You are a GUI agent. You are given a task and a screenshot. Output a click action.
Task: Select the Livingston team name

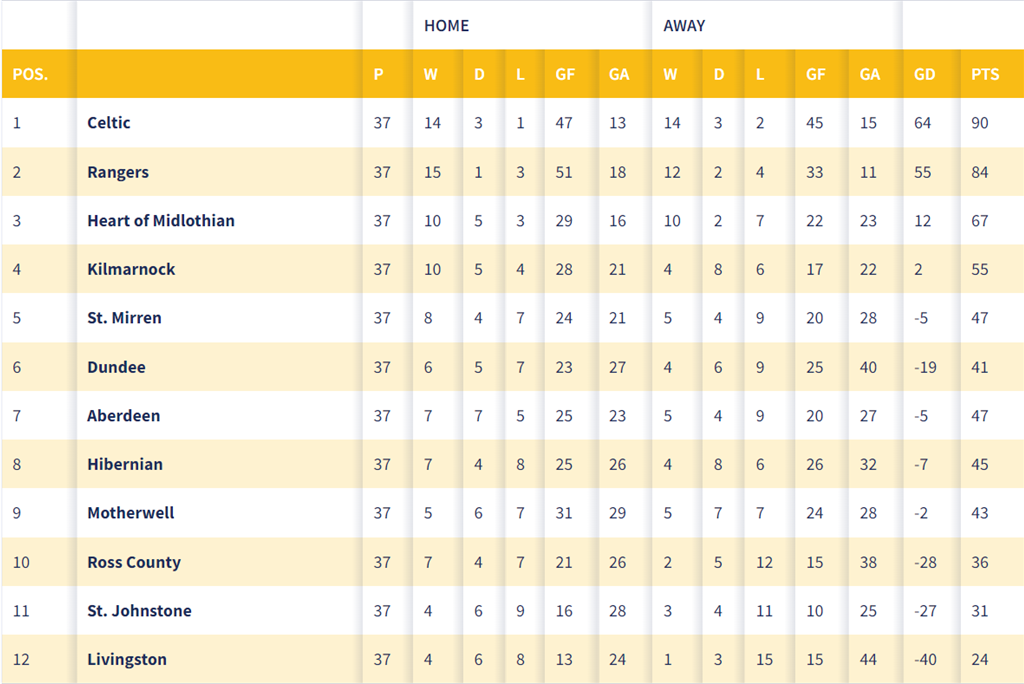coord(127,660)
